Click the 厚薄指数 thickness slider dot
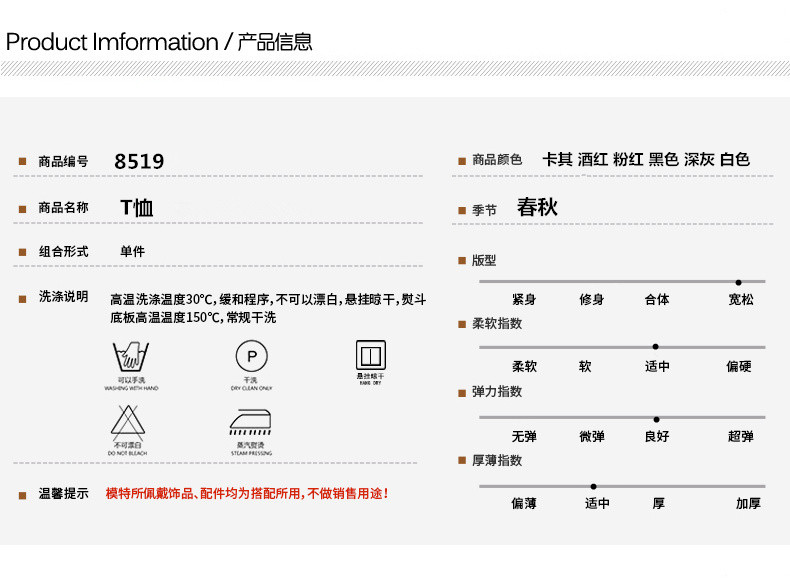 point(594,486)
